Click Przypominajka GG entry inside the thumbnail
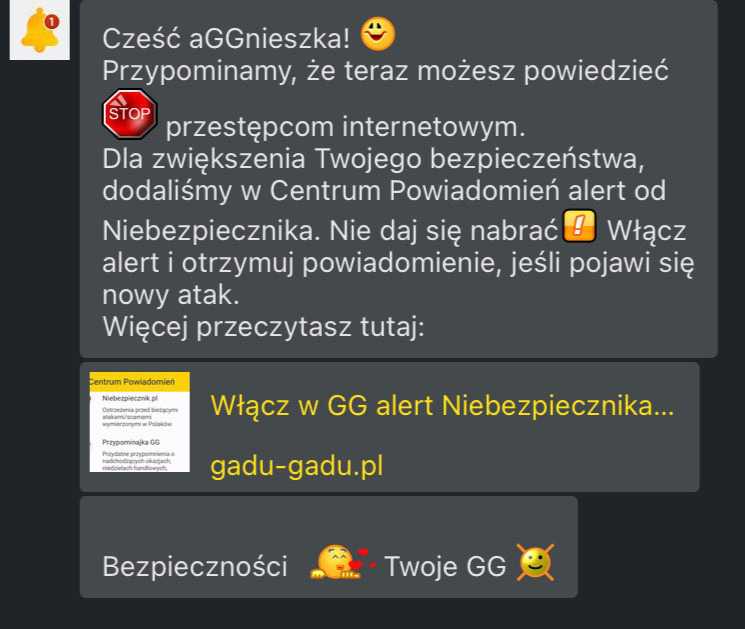 (x=131, y=442)
